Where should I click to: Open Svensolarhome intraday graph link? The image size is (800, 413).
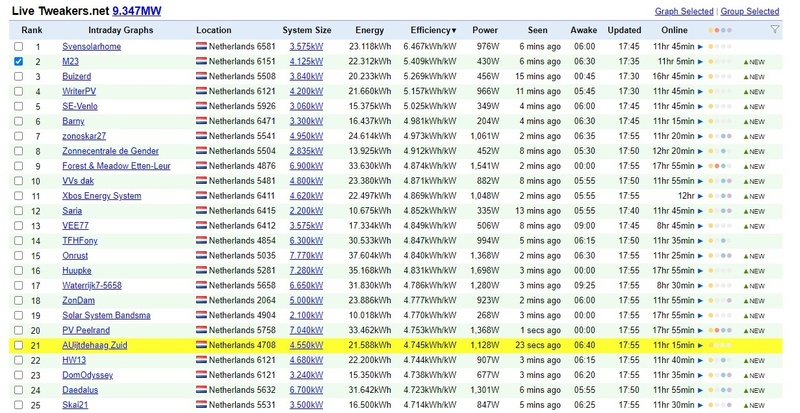pyautogui.click(x=92, y=46)
